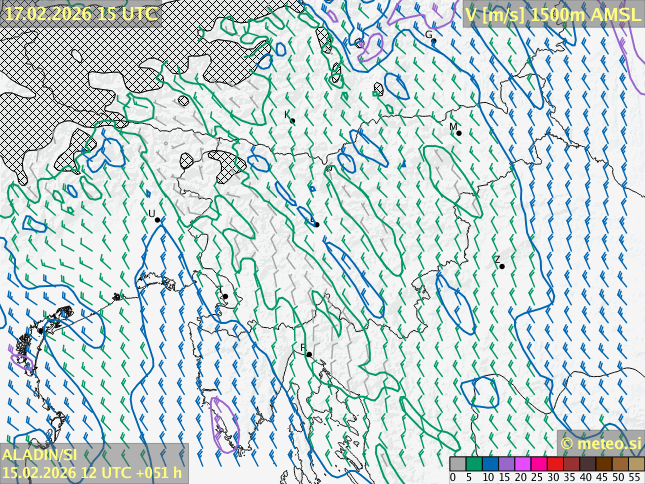645x484 pixels.
Task: Click the 17.02.2026 15 UTC timestamp
Action: (x=80, y=14)
